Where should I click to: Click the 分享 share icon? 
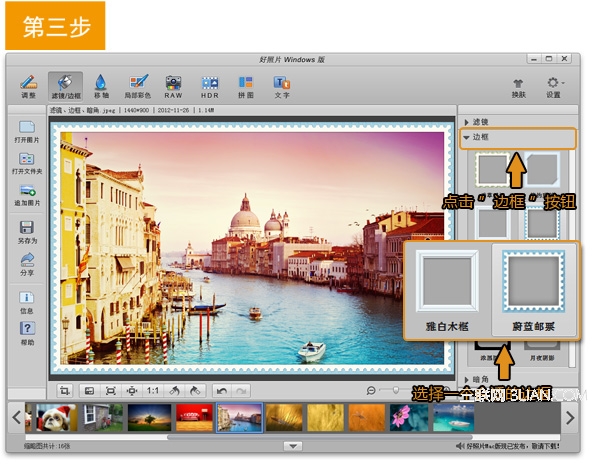click(27, 265)
